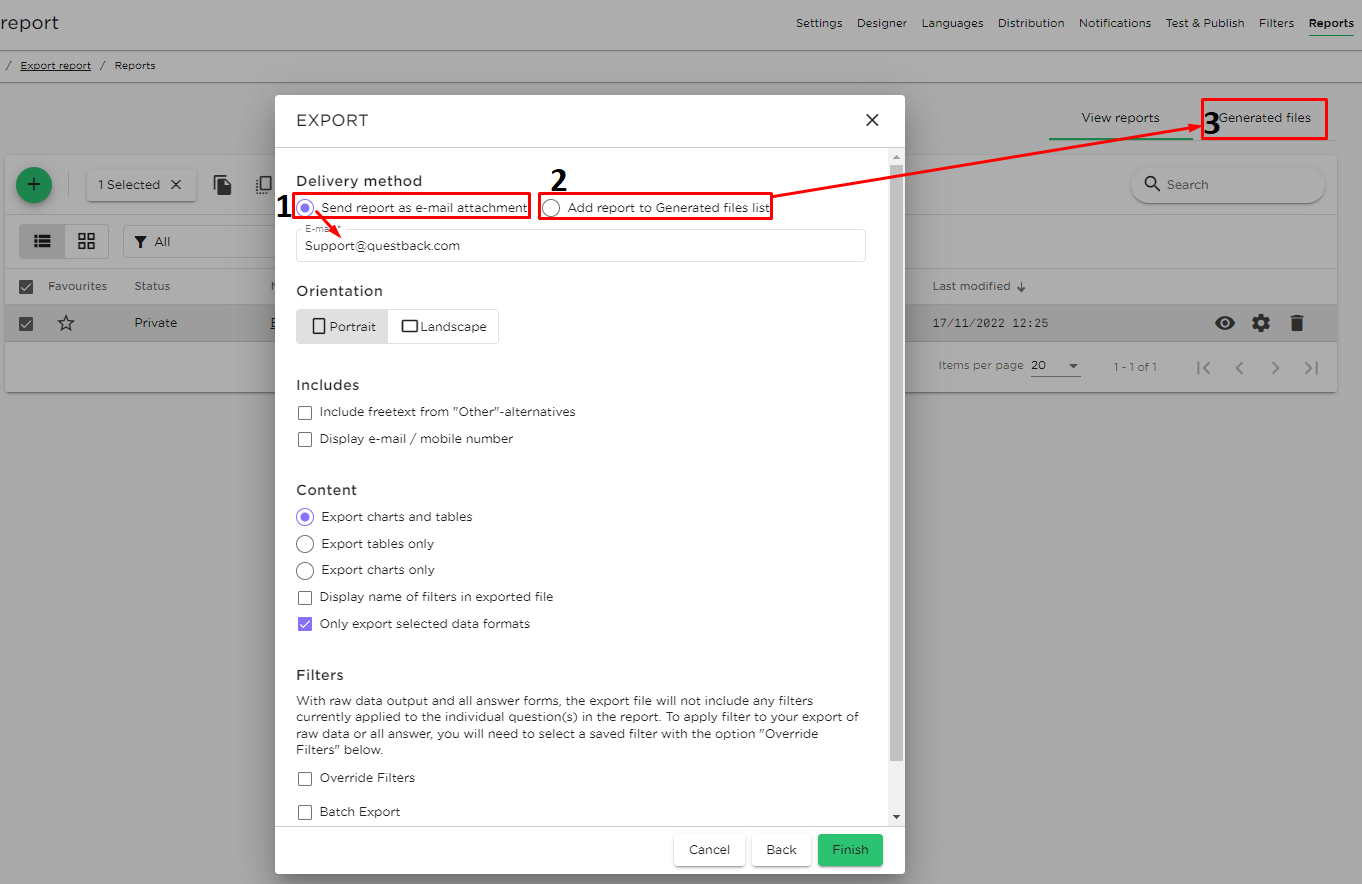Check Display e-mail / mobile number
The width and height of the screenshot is (1362, 884).
tap(305, 439)
